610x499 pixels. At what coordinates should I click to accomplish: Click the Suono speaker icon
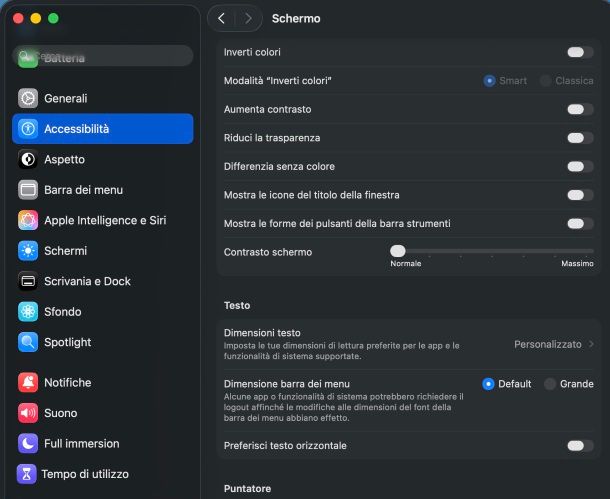point(28,413)
